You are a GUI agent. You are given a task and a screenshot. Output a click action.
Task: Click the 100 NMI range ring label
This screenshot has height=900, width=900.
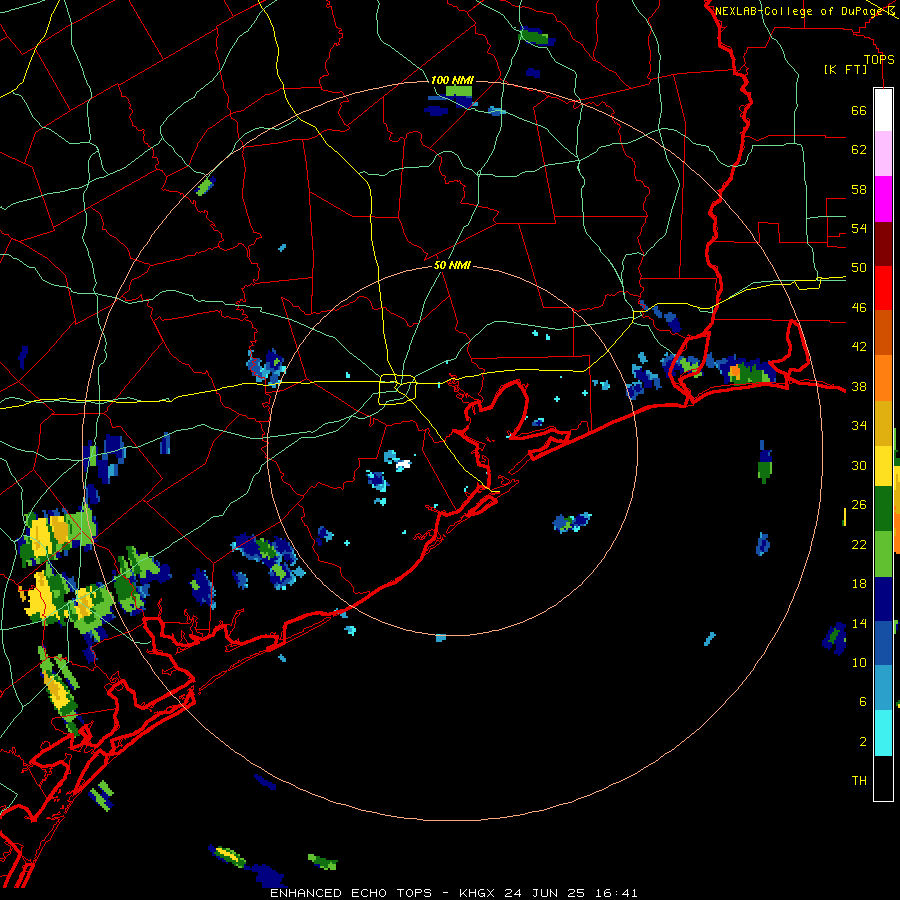click(x=451, y=80)
